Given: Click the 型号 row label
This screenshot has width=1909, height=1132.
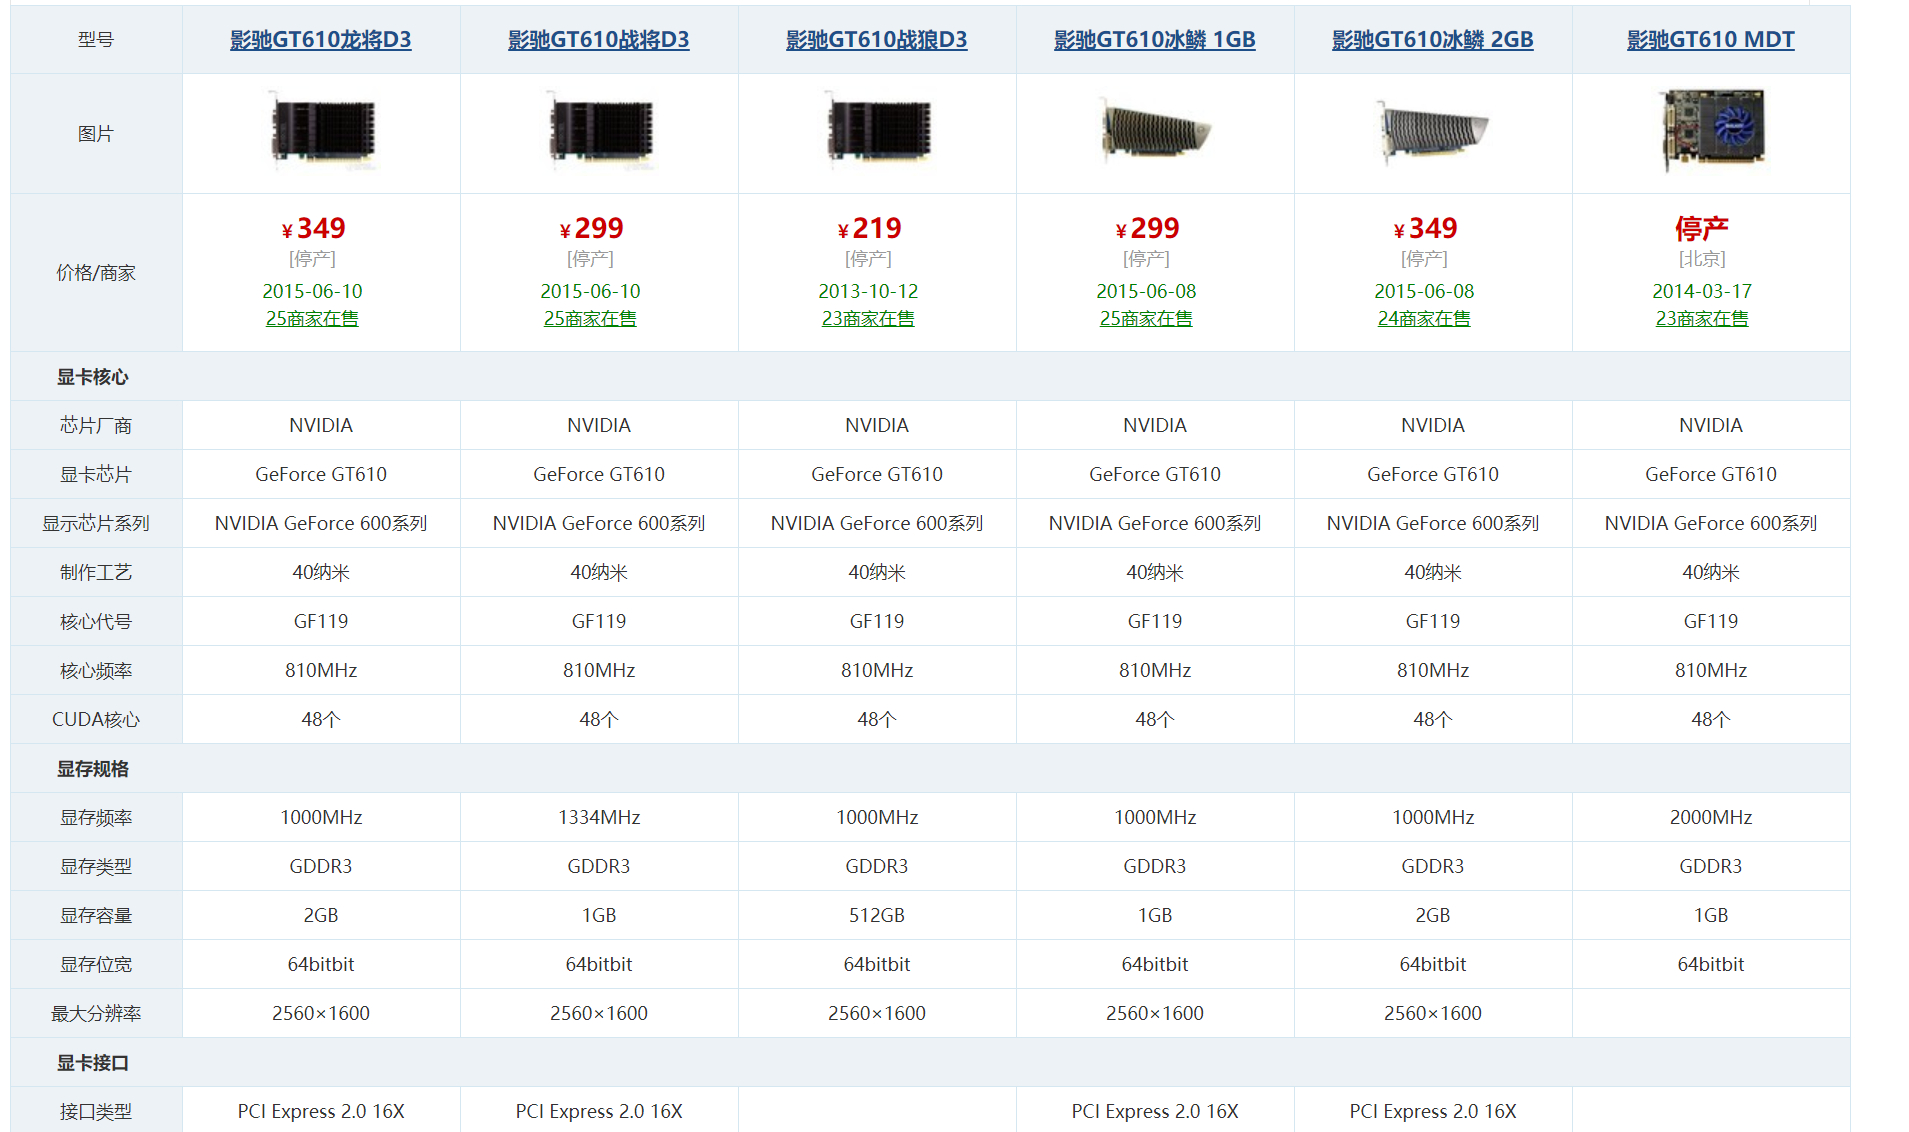Looking at the screenshot, I should 96,40.
